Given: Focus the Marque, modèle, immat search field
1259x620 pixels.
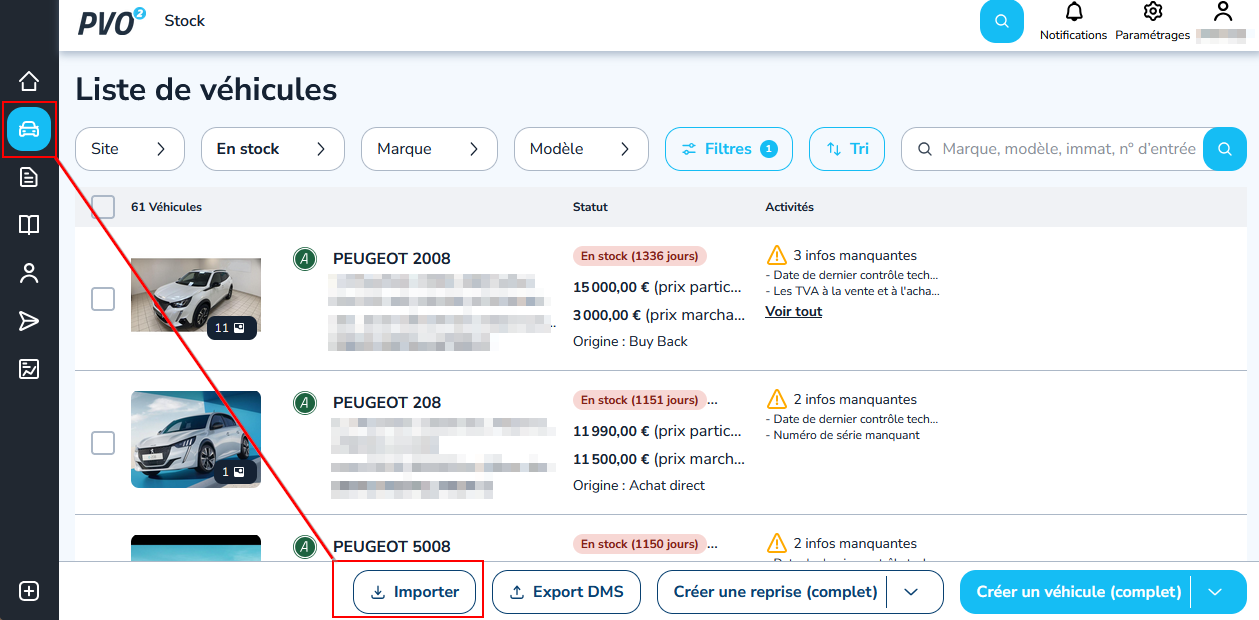Looking at the screenshot, I should tap(1068, 149).
